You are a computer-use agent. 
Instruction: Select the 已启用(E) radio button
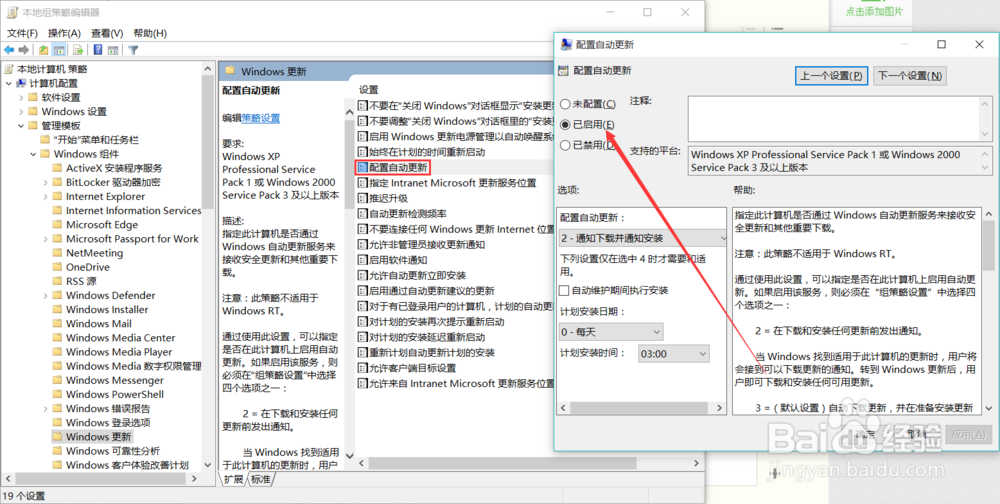pos(564,124)
